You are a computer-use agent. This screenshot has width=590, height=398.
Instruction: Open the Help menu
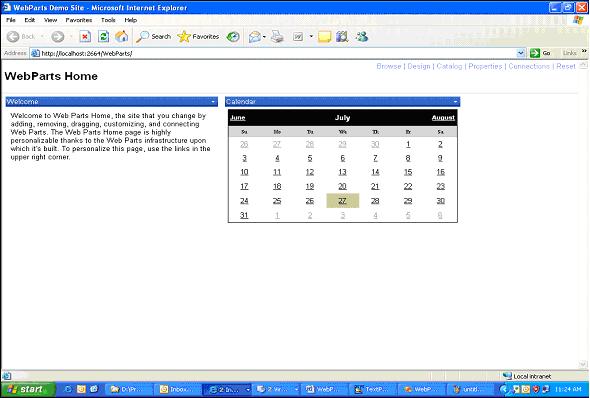click(x=131, y=20)
